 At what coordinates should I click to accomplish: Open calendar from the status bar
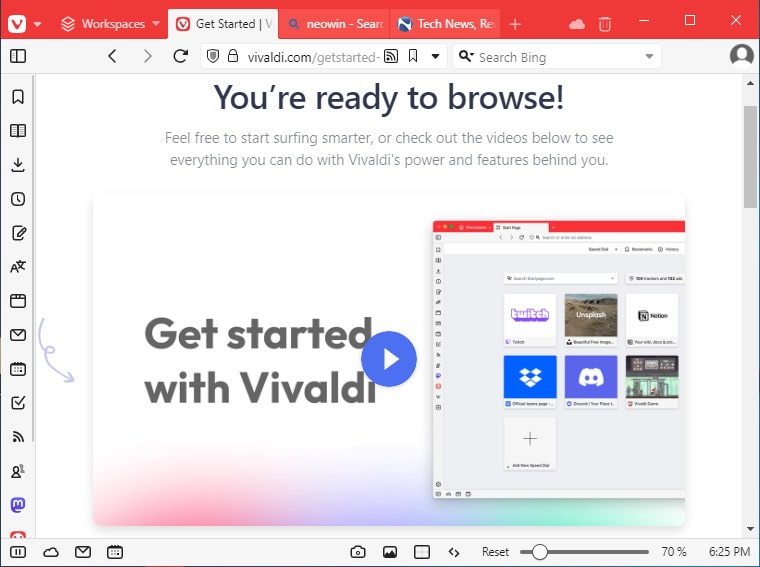115,552
